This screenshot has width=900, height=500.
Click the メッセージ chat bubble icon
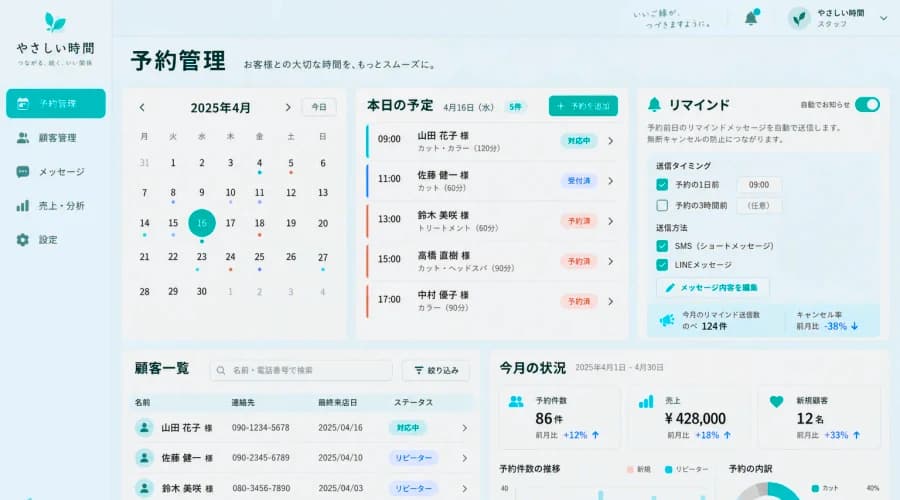point(22,172)
